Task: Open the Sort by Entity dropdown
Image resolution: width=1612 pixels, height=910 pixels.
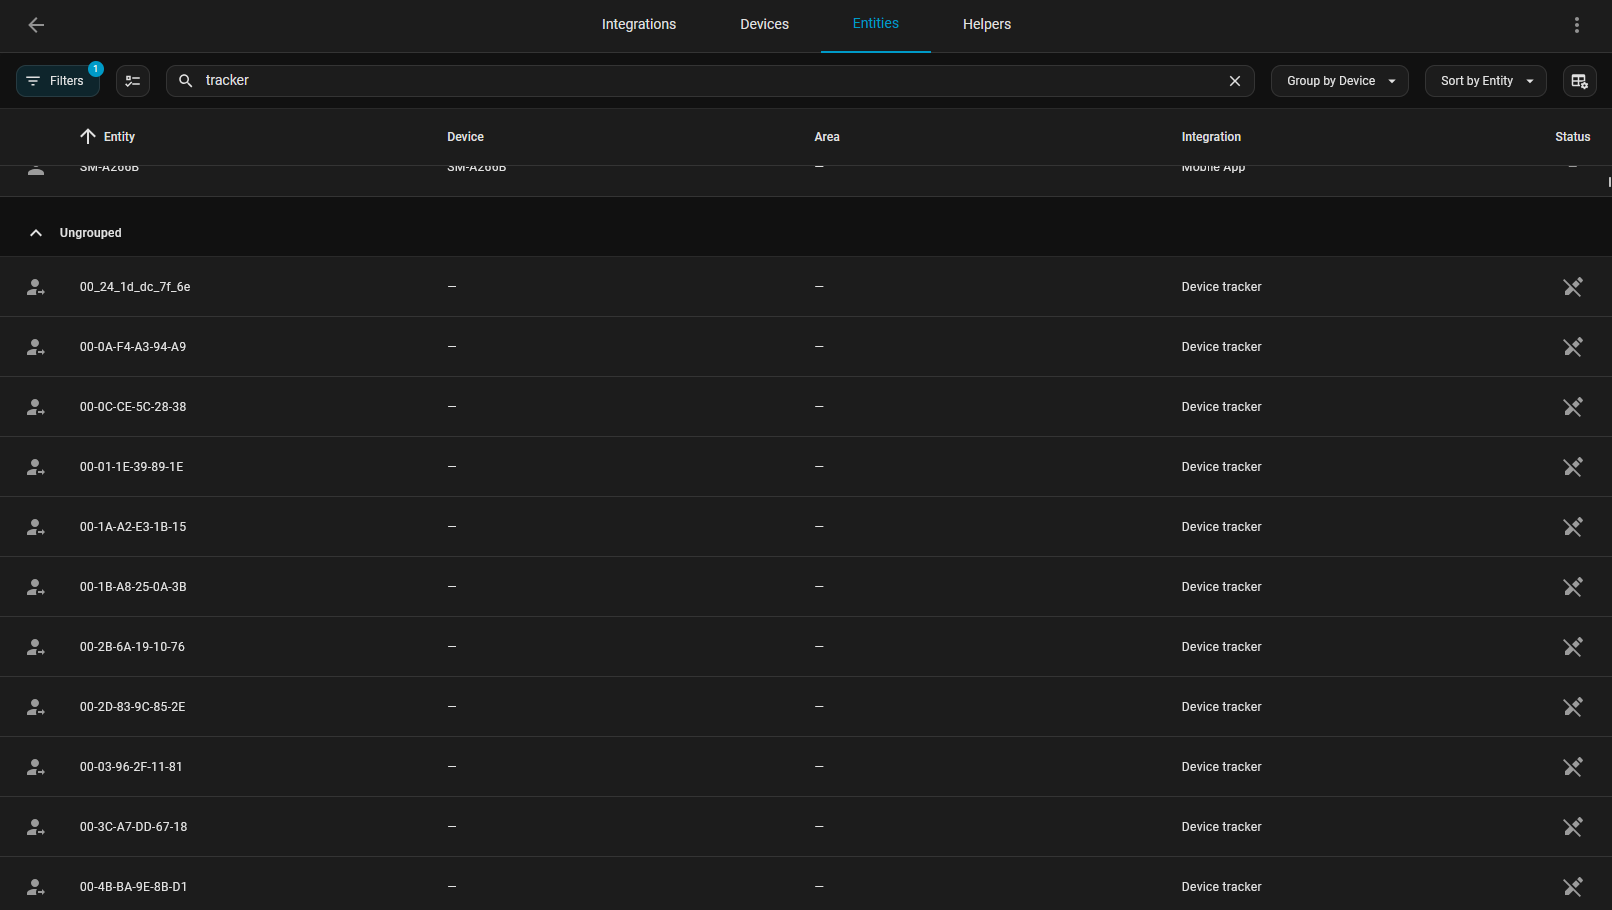Action: (1485, 81)
